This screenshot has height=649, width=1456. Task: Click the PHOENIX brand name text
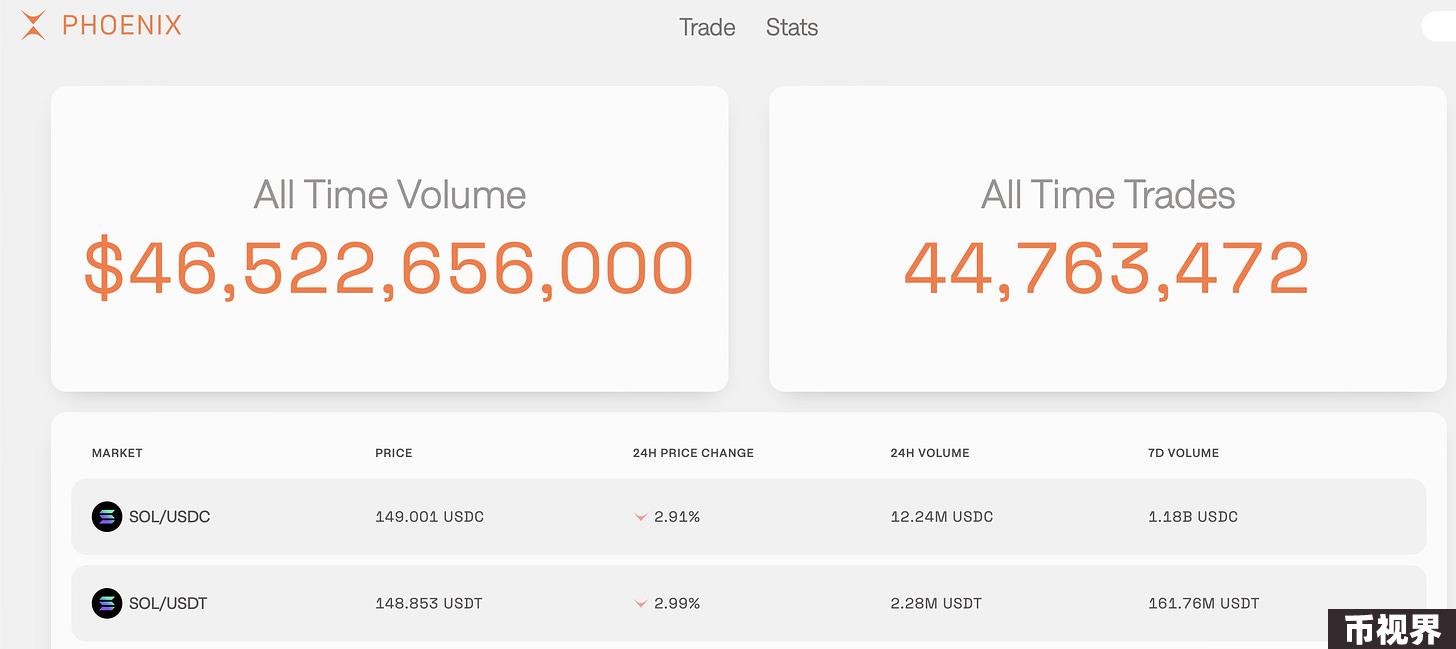[x=122, y=26]
